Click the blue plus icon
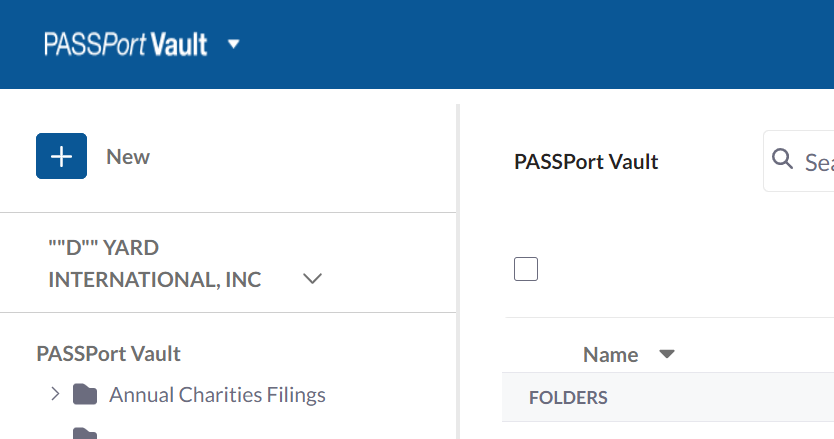 point(61,156)
